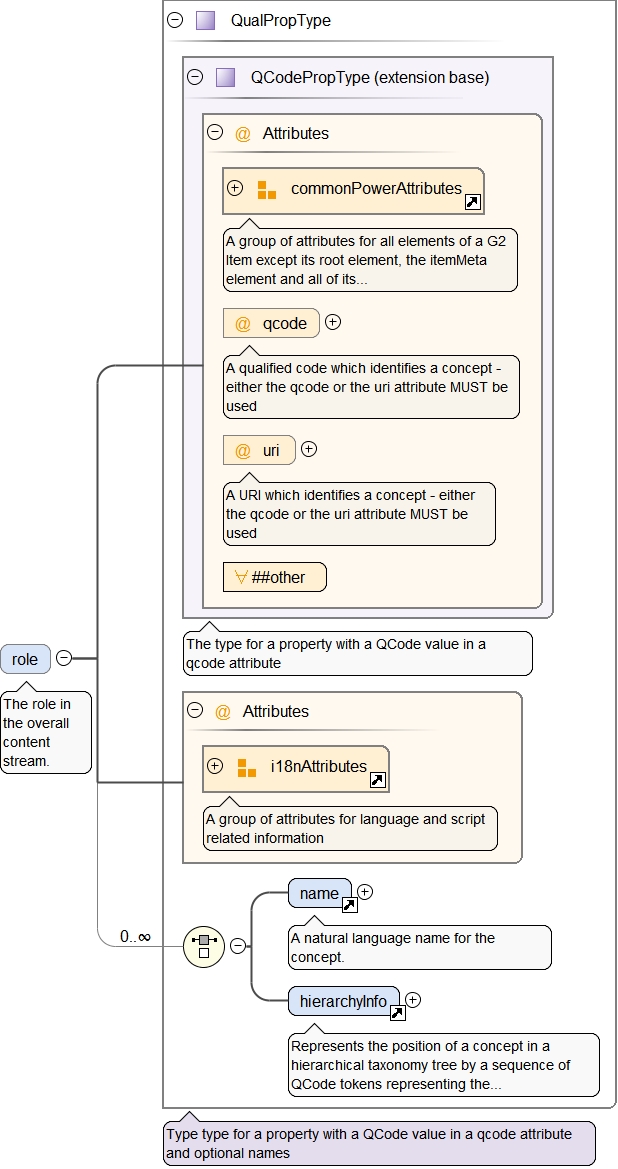Screen dimensions: 618x1169
Task: Select the qcode attribute box
Action: point(271,323)
